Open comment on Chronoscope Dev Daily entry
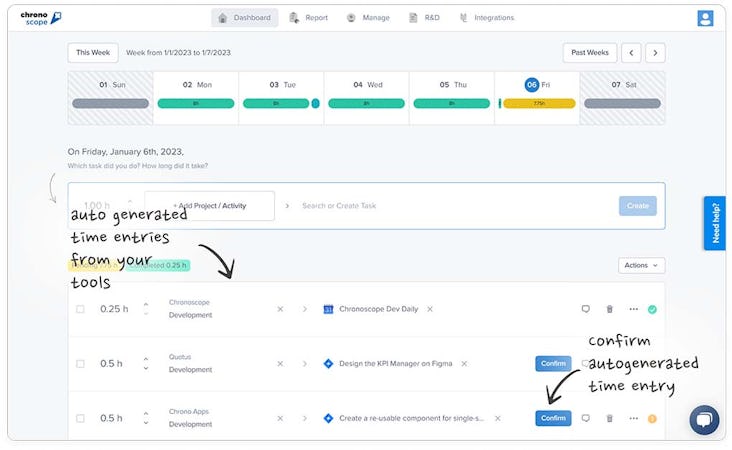This screenshot has width=732, height=450. coord(585,309)
